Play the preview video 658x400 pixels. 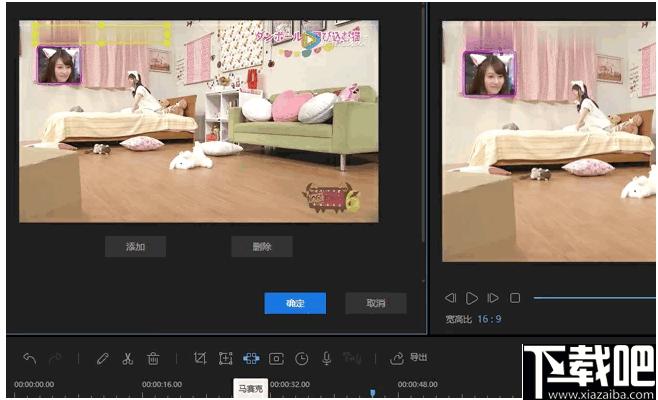(x=472, y=298)
